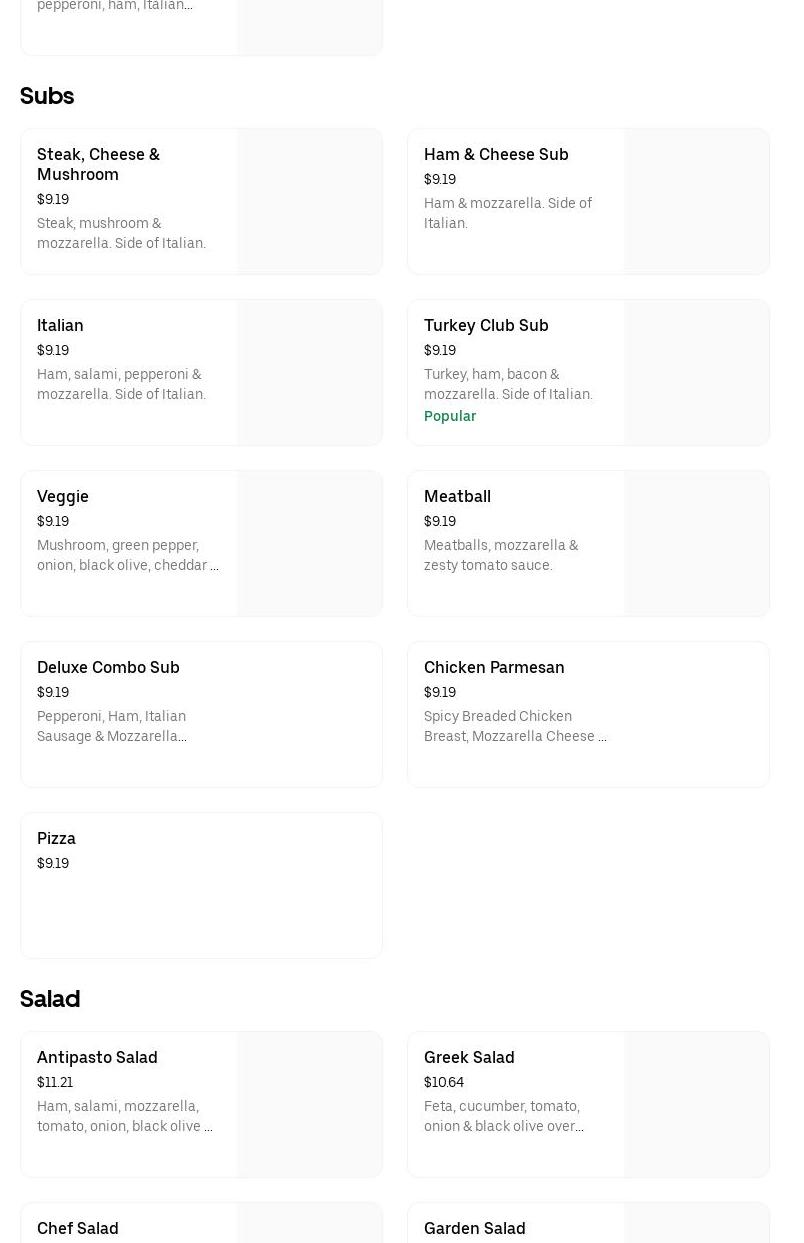Open the Turkey Club Sub item
This screenshot has height=1243, width=804.
pyautogui.click(x=486, y=325)
